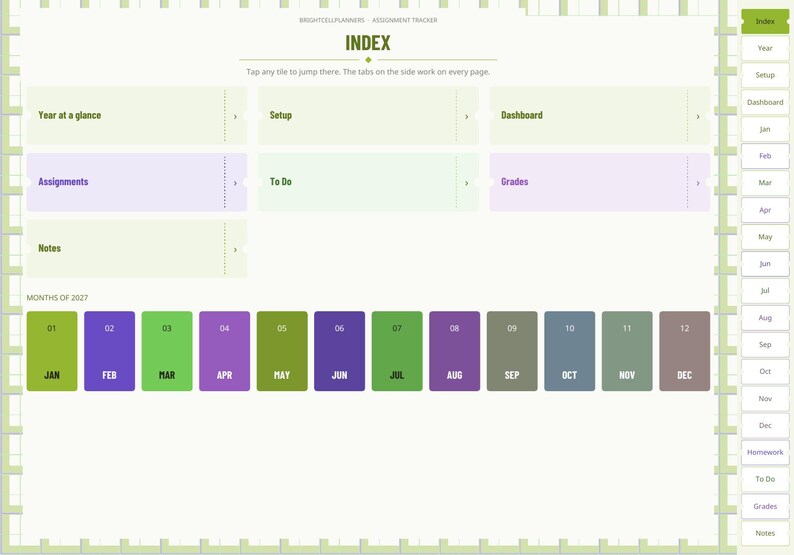Switch to the Setup side tab
The image size is (794, 555).
pos(765,75)
